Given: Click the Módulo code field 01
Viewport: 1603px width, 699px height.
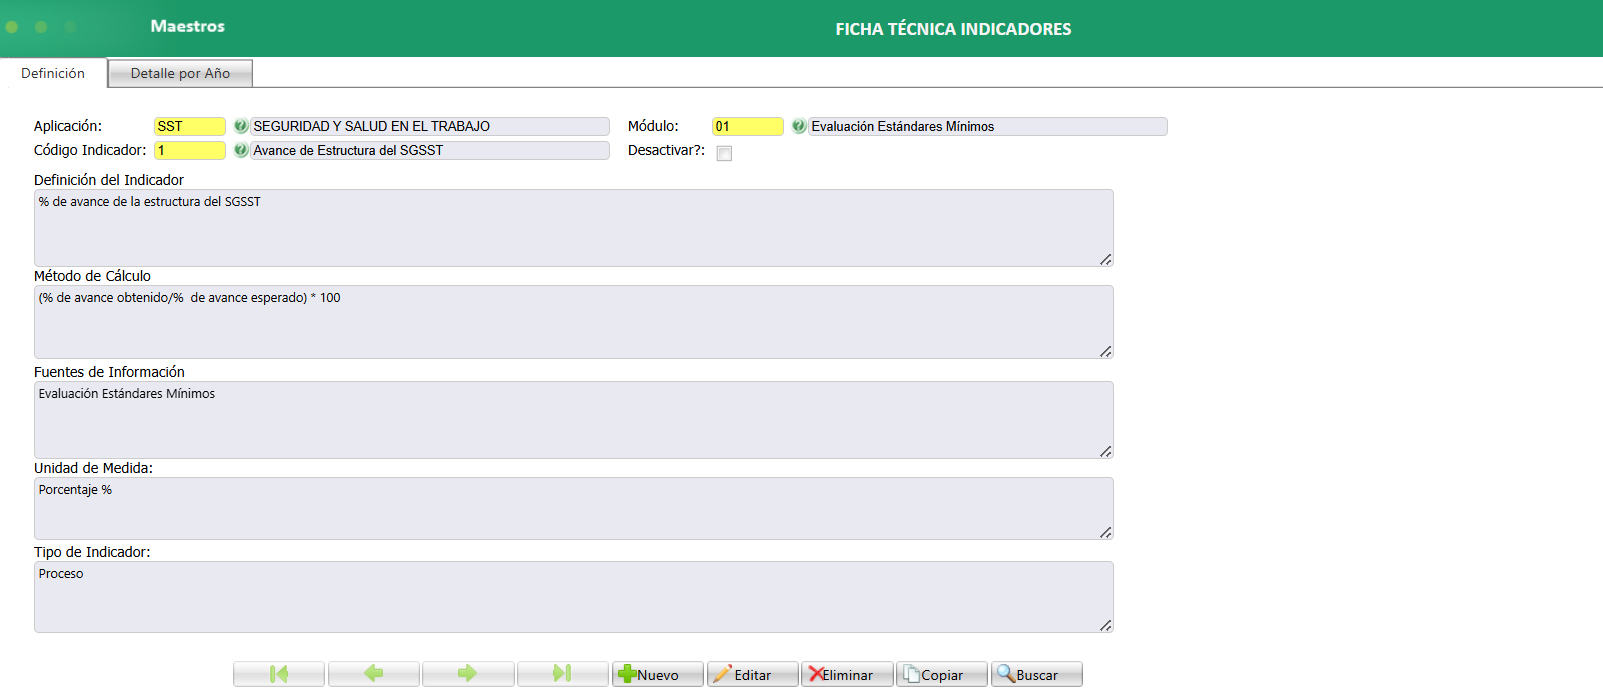Looking at the screenshot, I should point(748,126).
